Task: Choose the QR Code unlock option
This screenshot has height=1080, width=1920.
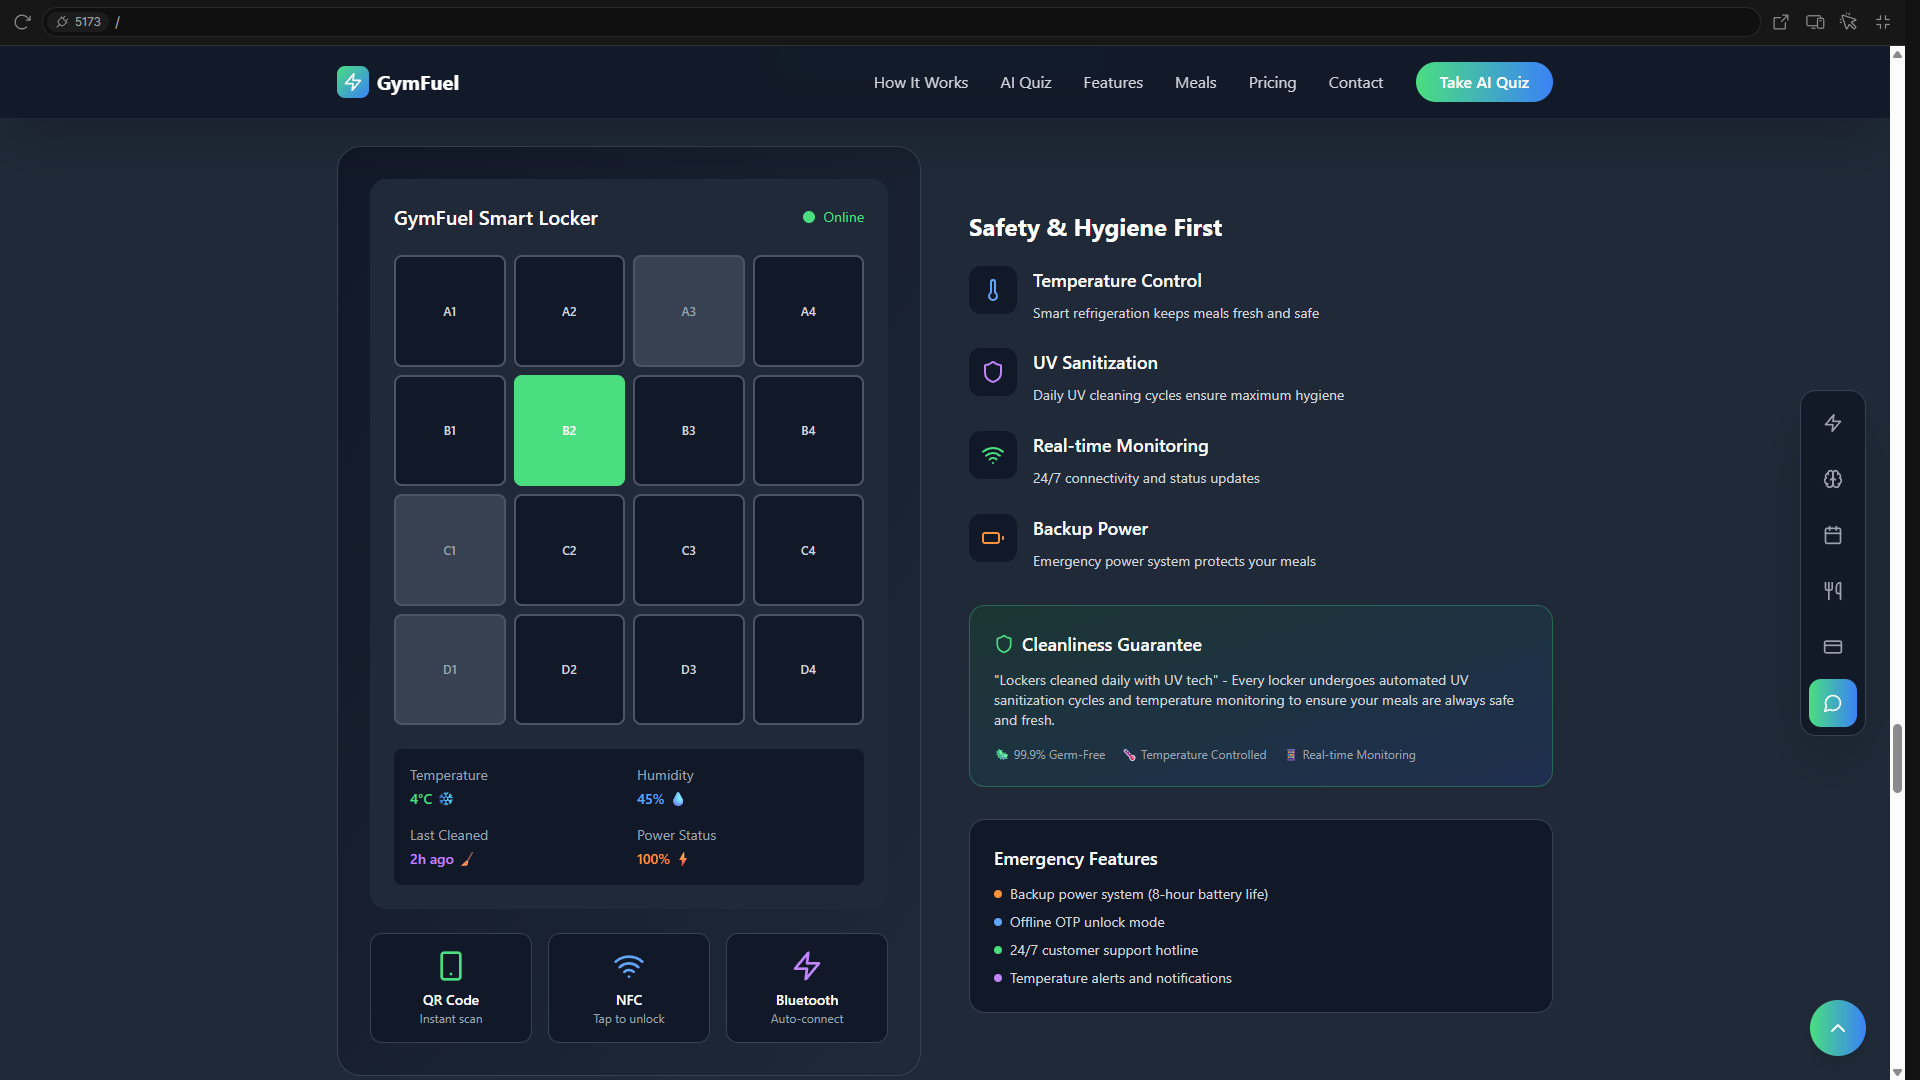Action: coord(450,988)
